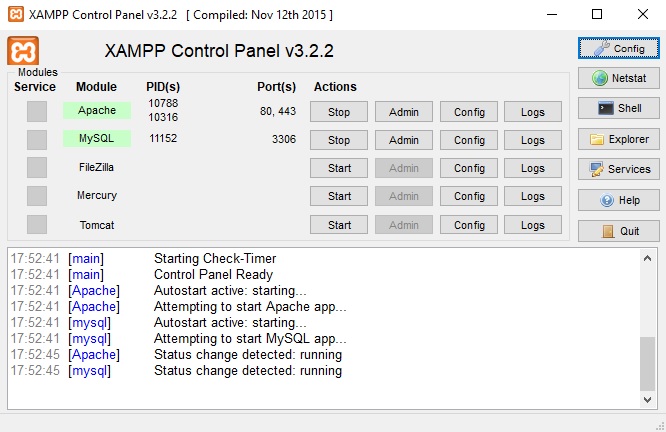
Task: Open the Services icon button
Action: coord(618,169)
